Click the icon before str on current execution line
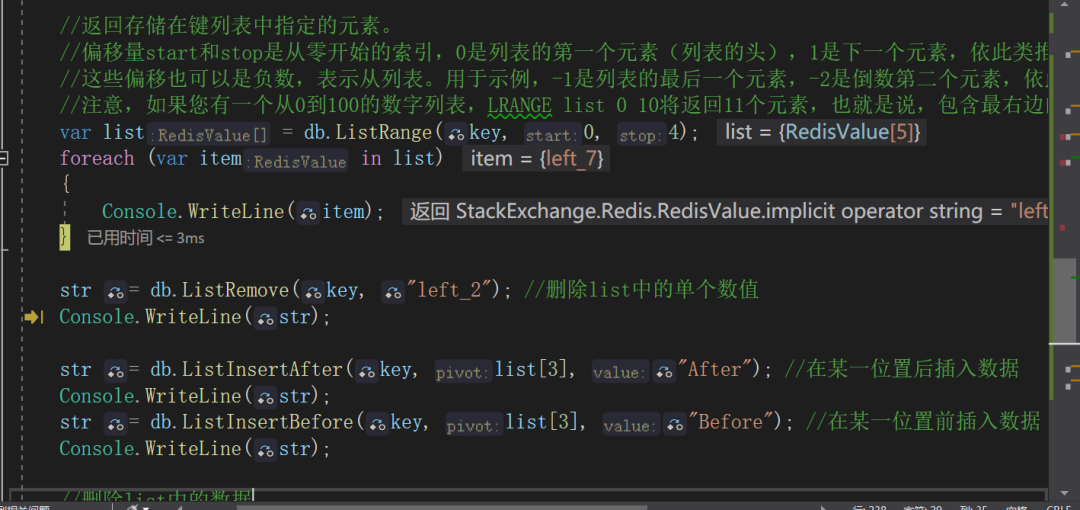1080x510 pixels. 265,318
